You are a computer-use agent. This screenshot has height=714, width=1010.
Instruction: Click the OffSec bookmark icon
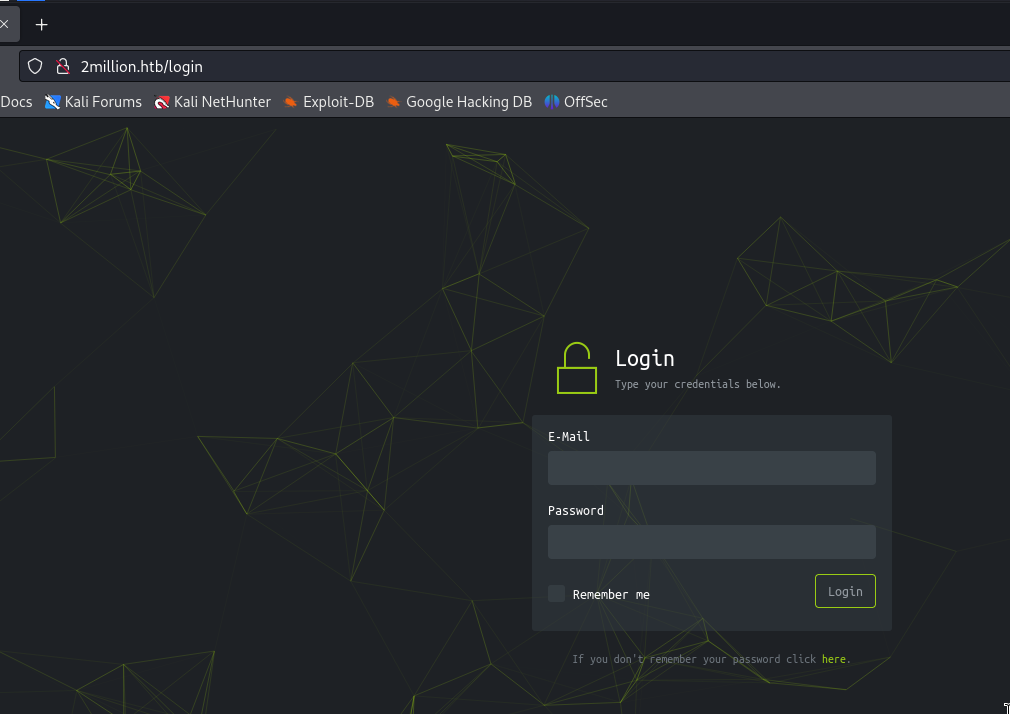[552, 102]
